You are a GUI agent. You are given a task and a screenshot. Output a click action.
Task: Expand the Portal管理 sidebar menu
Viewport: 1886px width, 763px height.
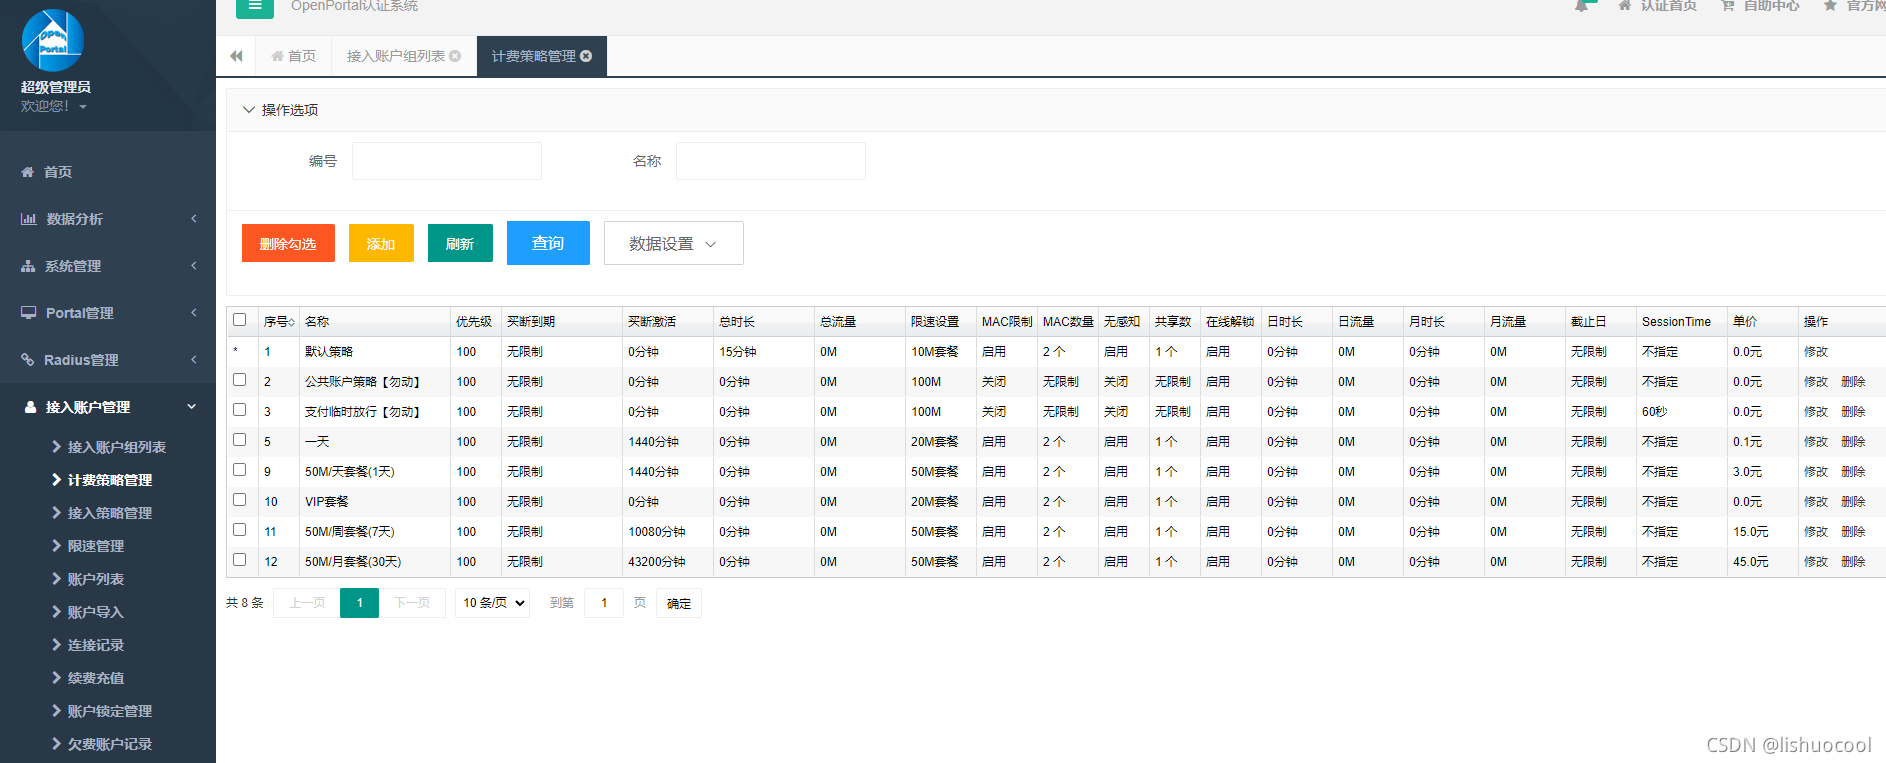193,313
